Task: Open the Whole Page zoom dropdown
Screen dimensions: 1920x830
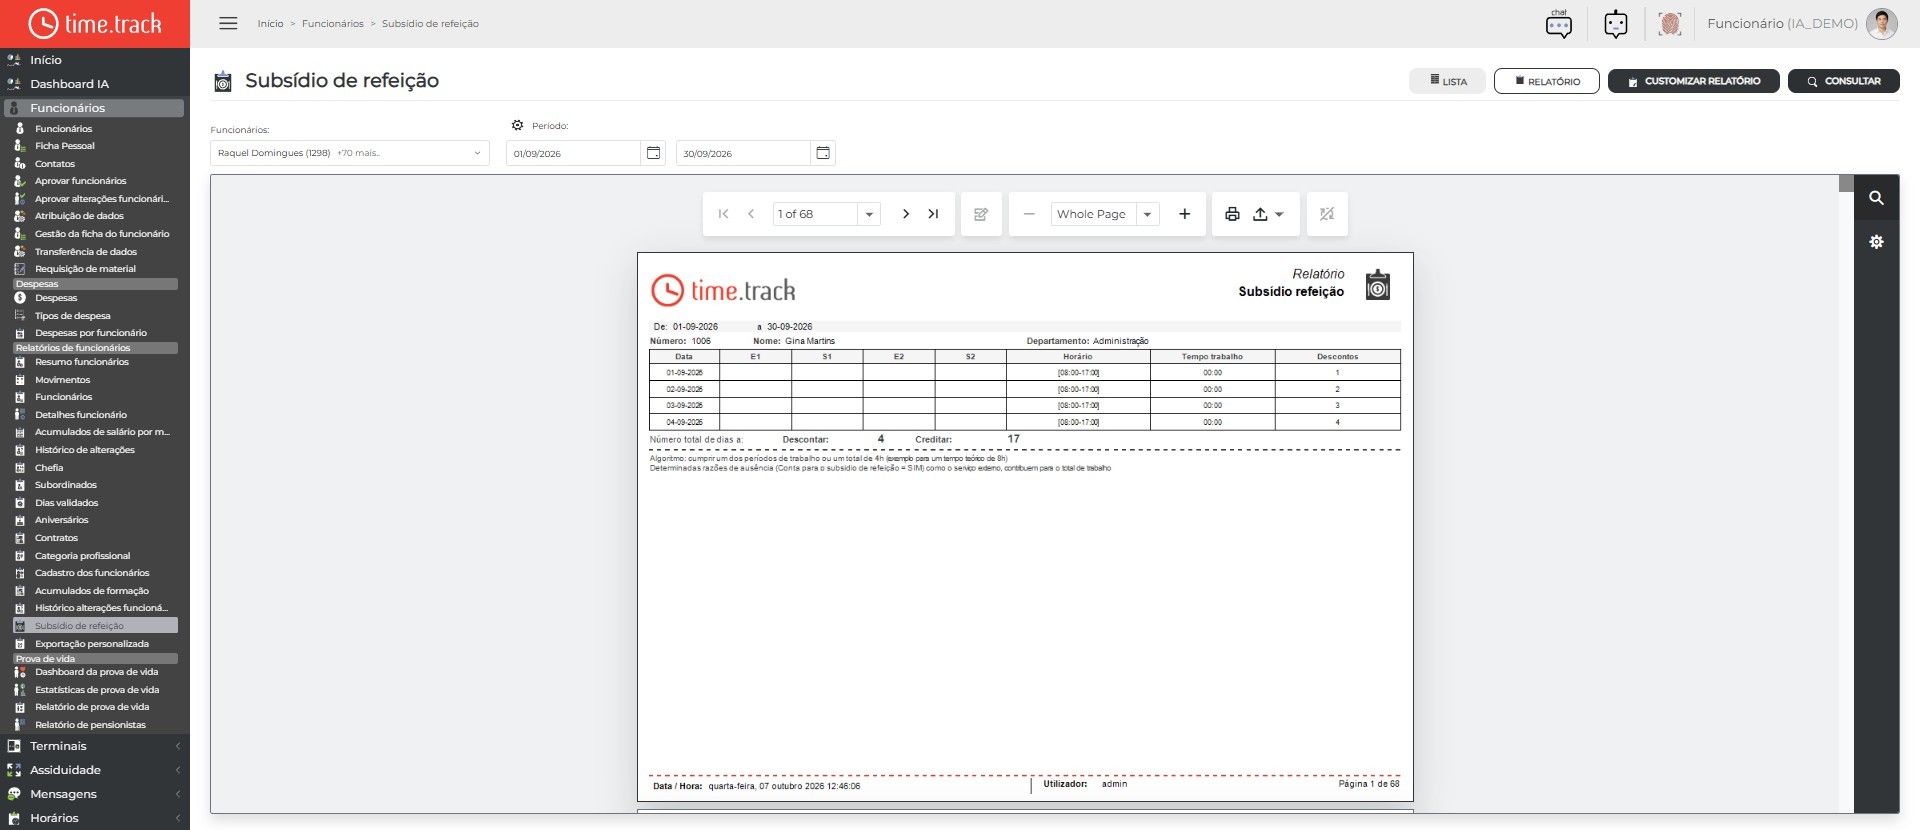Action: click(1147, 214)
